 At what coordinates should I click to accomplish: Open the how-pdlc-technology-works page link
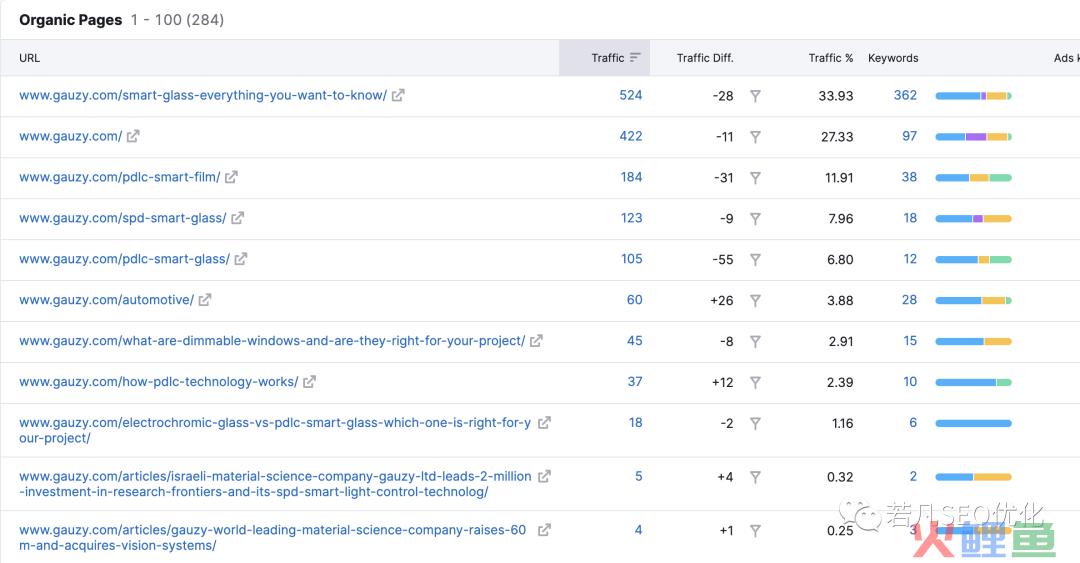[158, 382]
